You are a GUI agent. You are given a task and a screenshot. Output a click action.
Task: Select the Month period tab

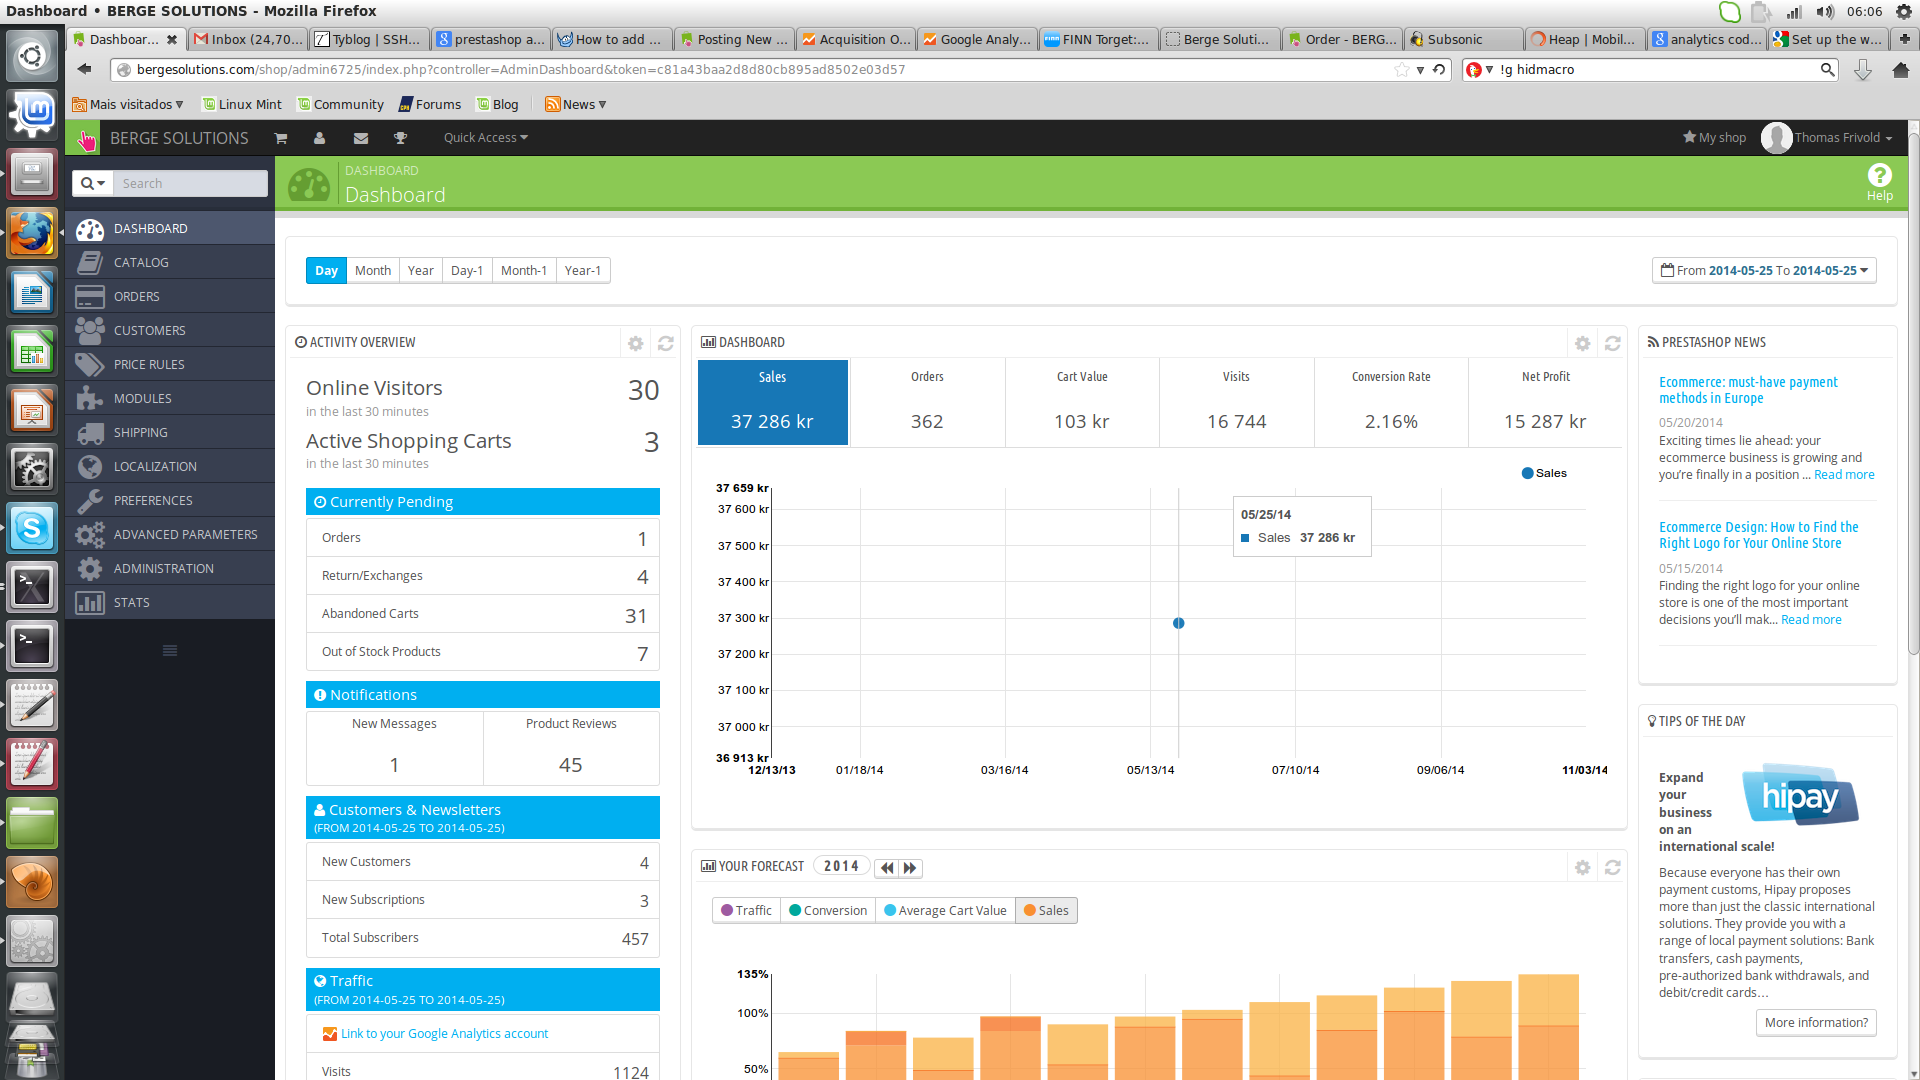point(373,270)
